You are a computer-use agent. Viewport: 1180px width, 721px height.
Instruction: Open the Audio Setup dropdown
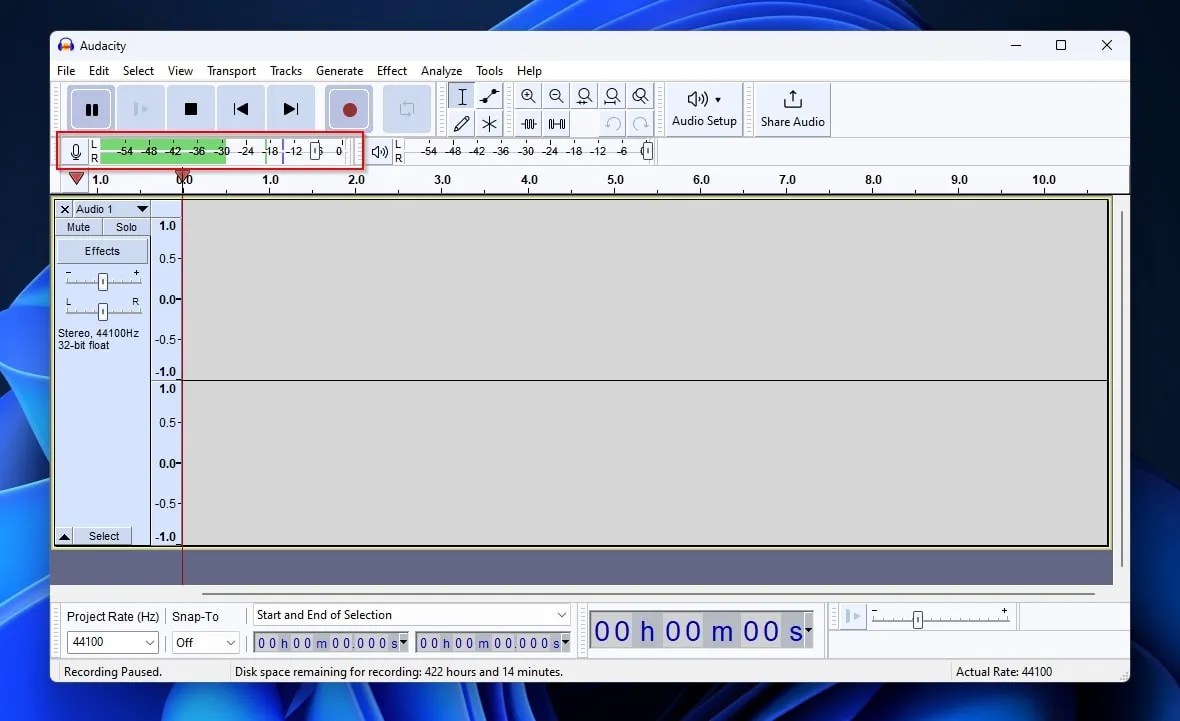point(703,108)
